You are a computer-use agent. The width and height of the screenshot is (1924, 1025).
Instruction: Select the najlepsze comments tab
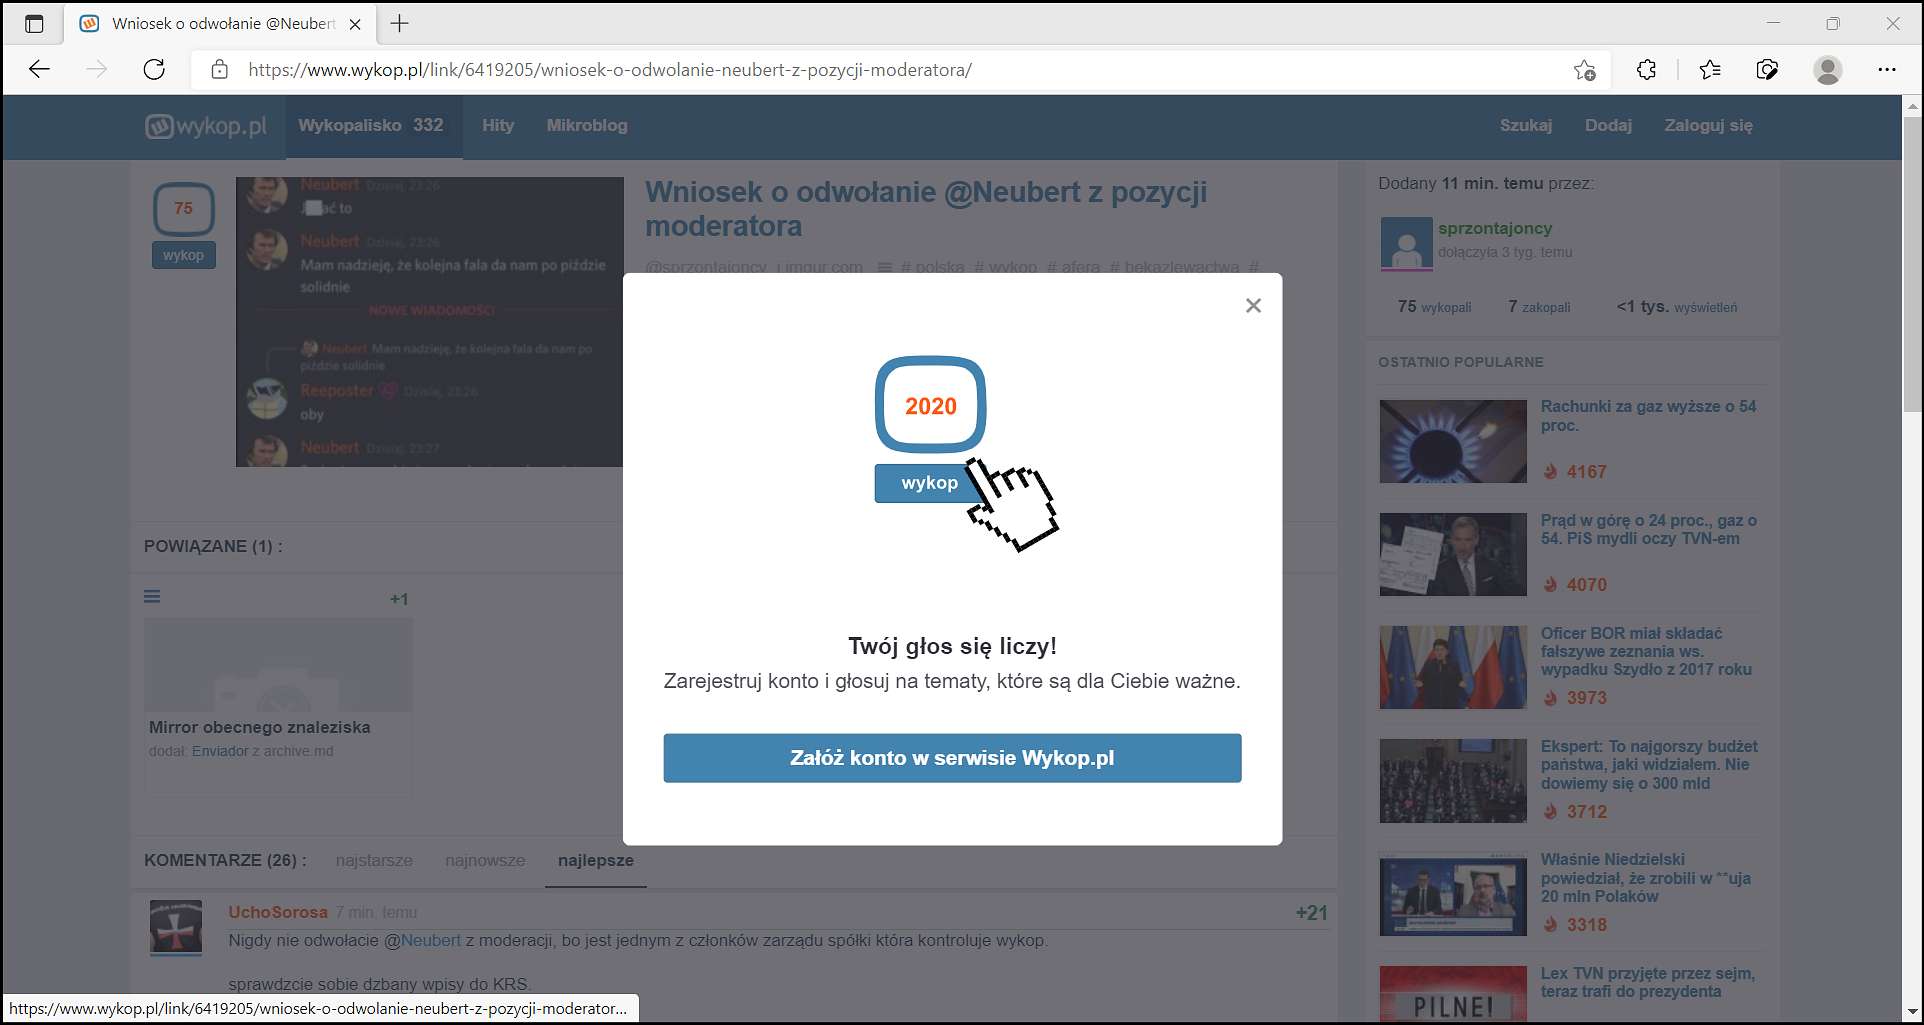(x=596, y=860)
